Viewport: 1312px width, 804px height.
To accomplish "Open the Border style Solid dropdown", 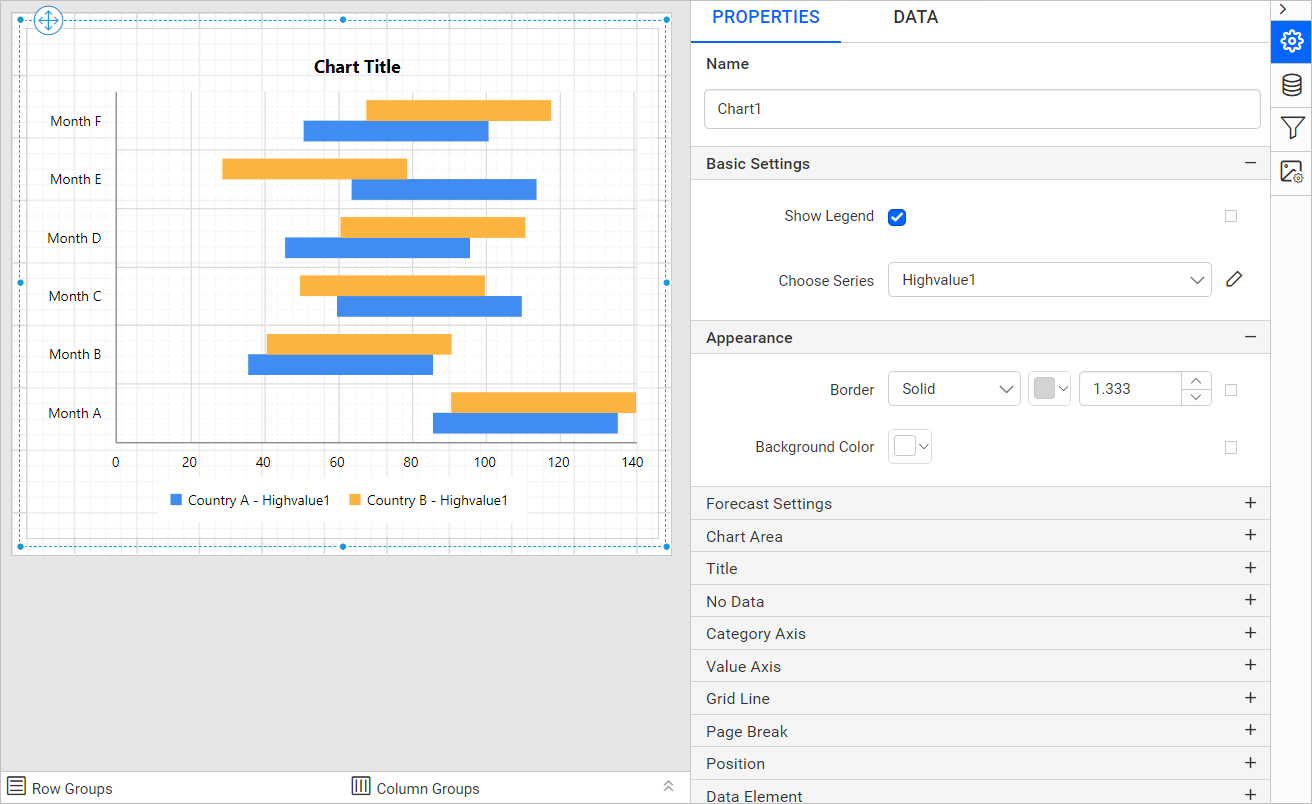I will 954,389.
